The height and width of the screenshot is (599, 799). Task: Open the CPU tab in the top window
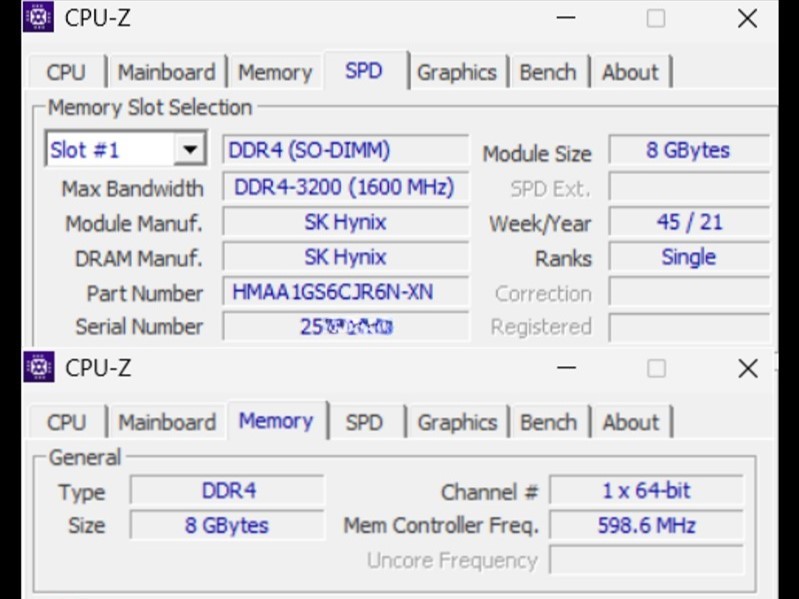(x=66, y=72)
